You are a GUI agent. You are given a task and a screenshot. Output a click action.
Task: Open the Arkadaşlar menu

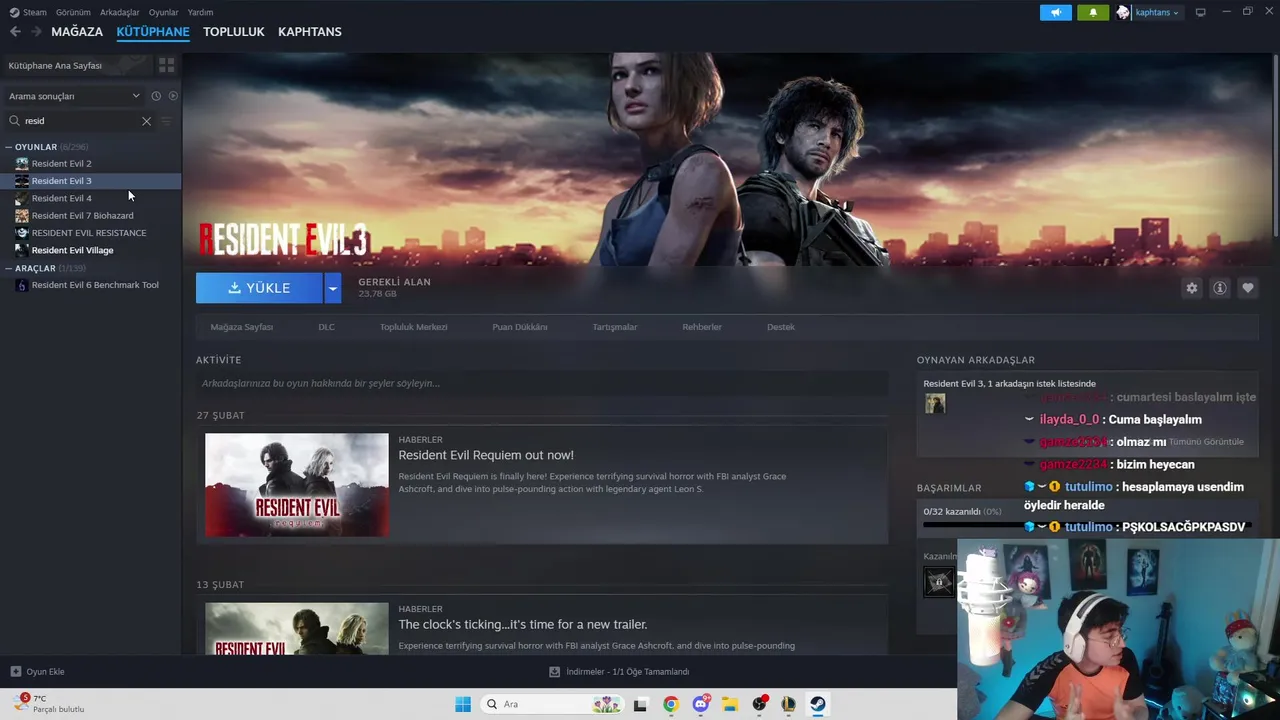pos(120,12)
